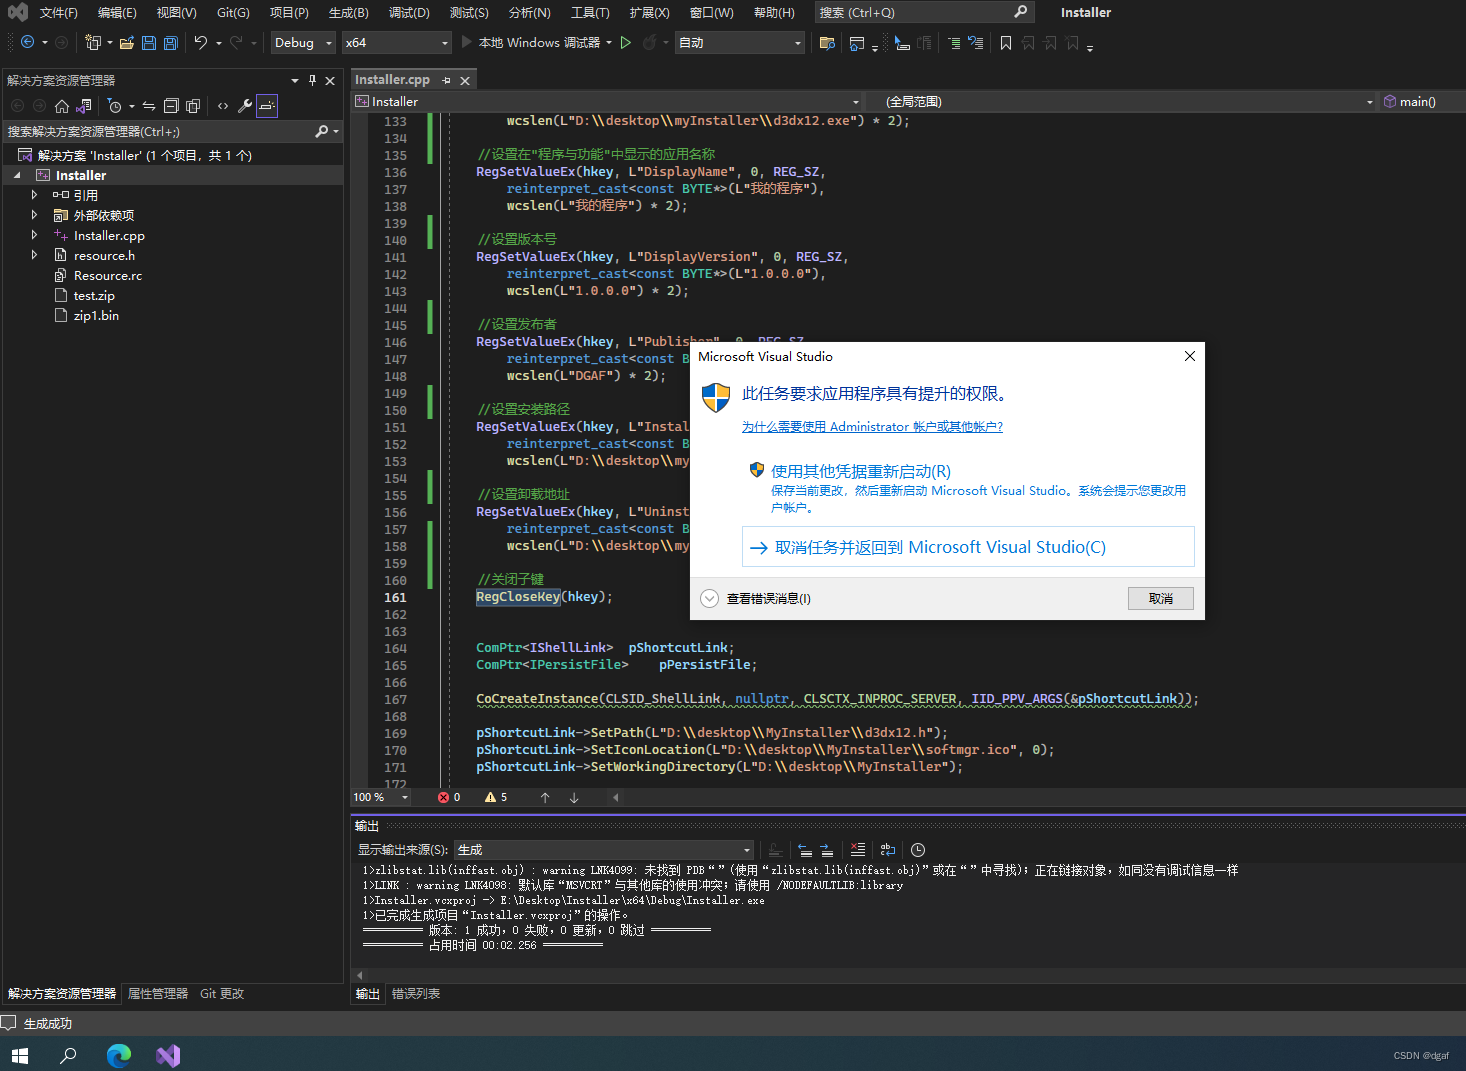Switch to the 属性管理器 tab
The height and width of the screenshot is (1071, 1466).
pyautogui.click(x=158, y=994)
